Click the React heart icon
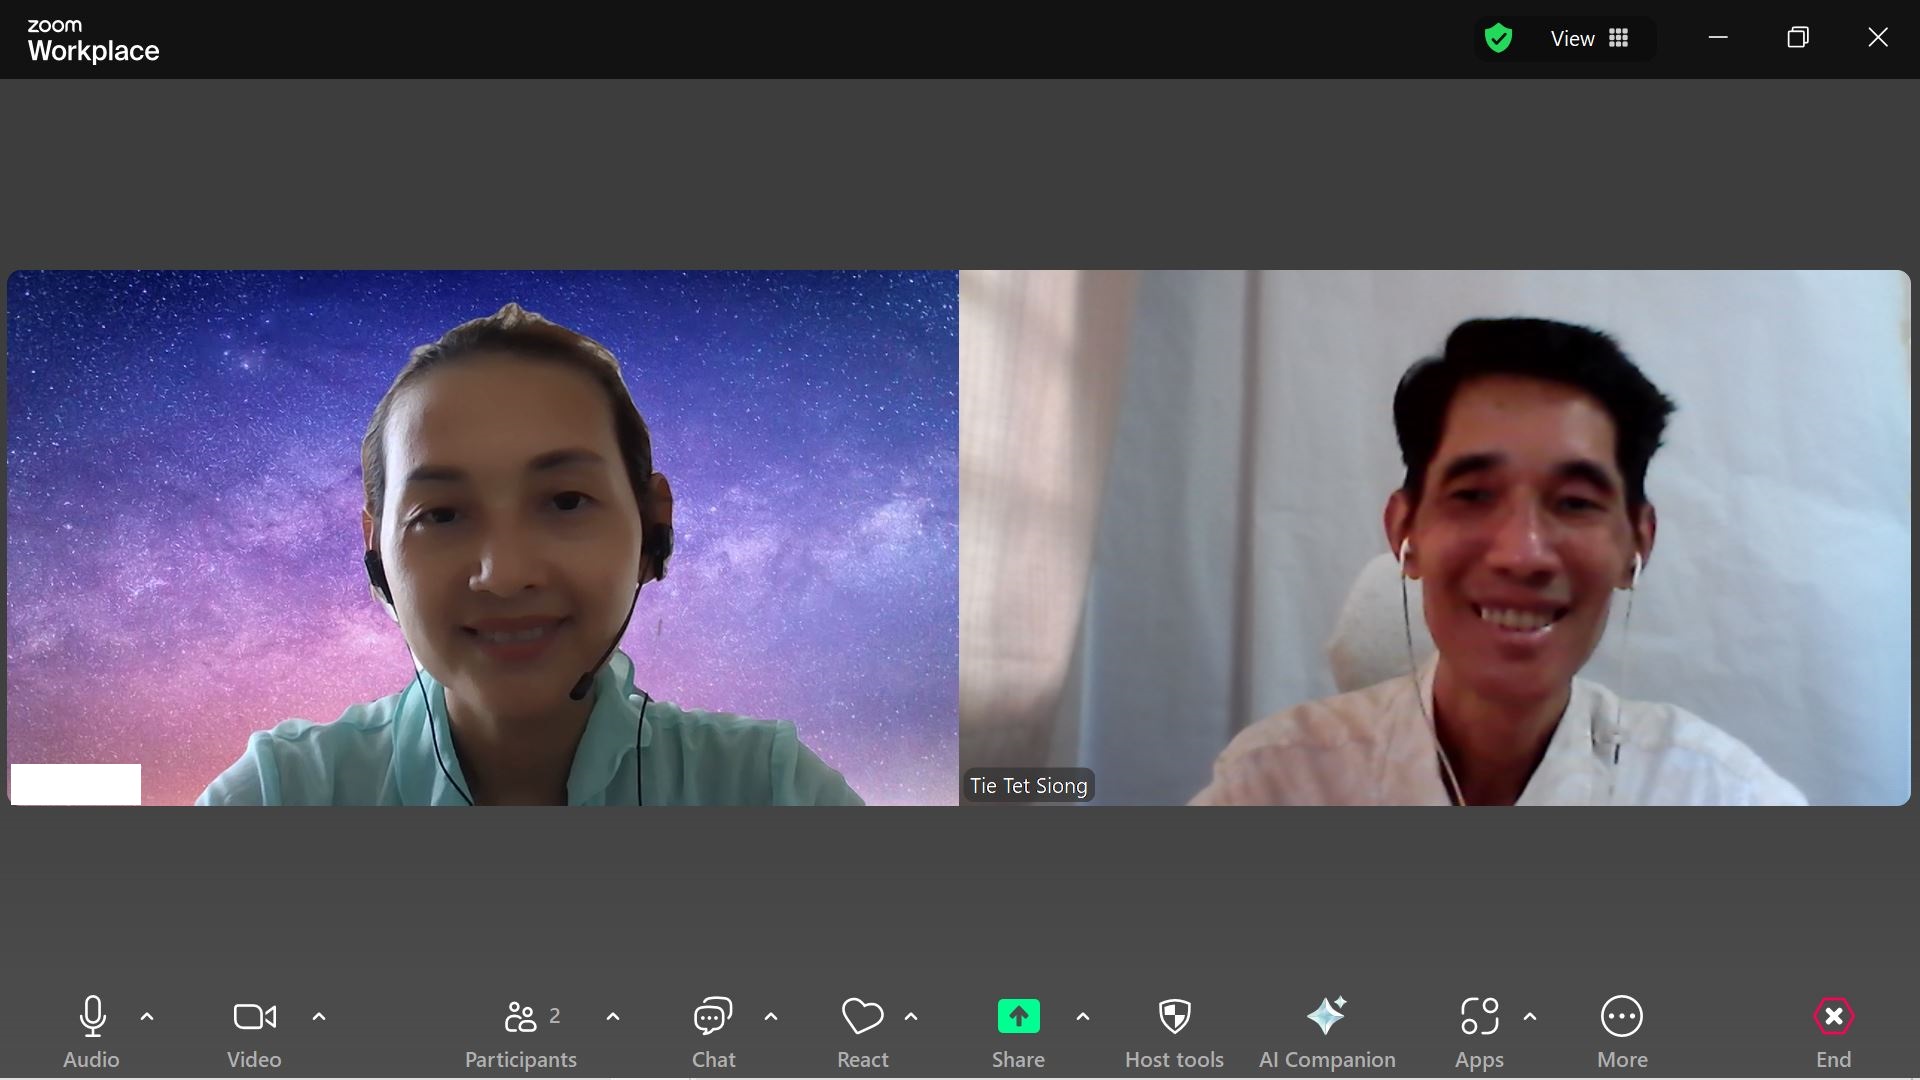1920x1080 pixels. click(x=862, y=1017)
